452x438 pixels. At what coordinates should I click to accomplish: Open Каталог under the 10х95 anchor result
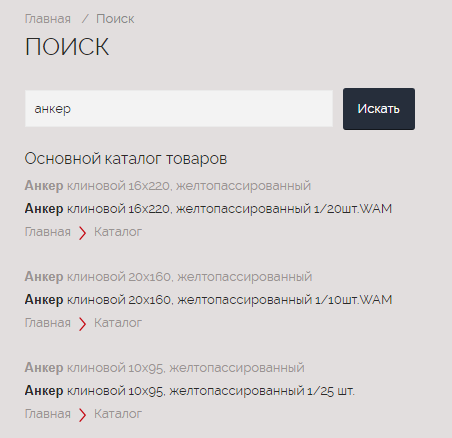(118, 414)
